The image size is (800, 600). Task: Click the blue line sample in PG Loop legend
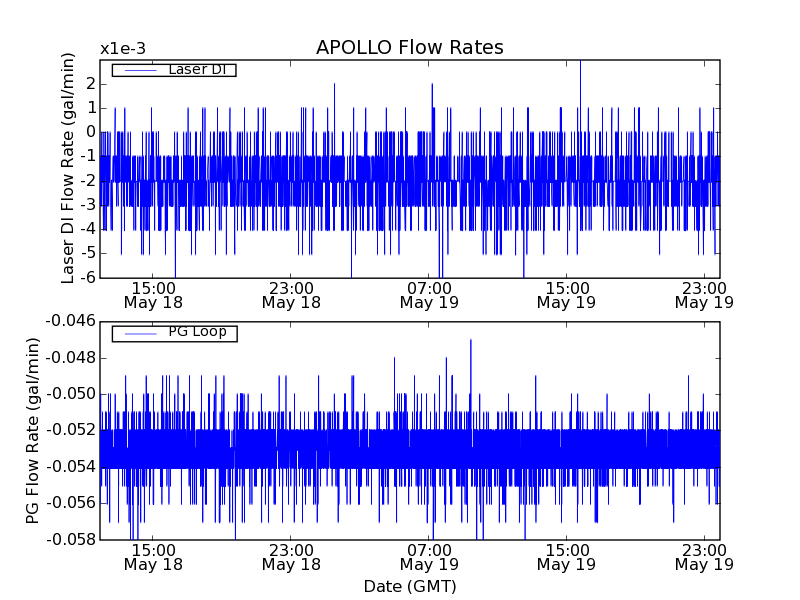[x=137, y=332]
